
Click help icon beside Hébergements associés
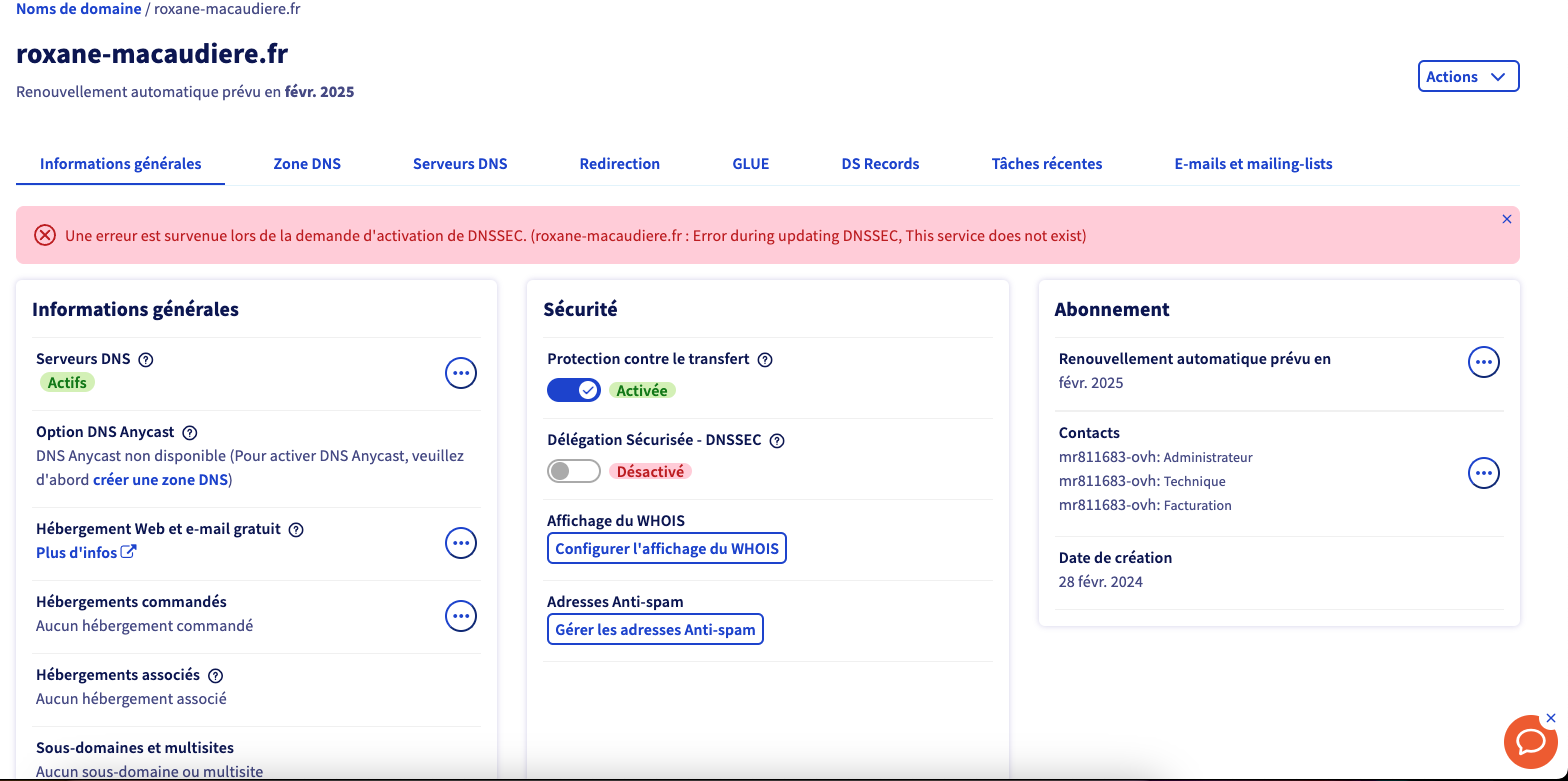point(215,676)
